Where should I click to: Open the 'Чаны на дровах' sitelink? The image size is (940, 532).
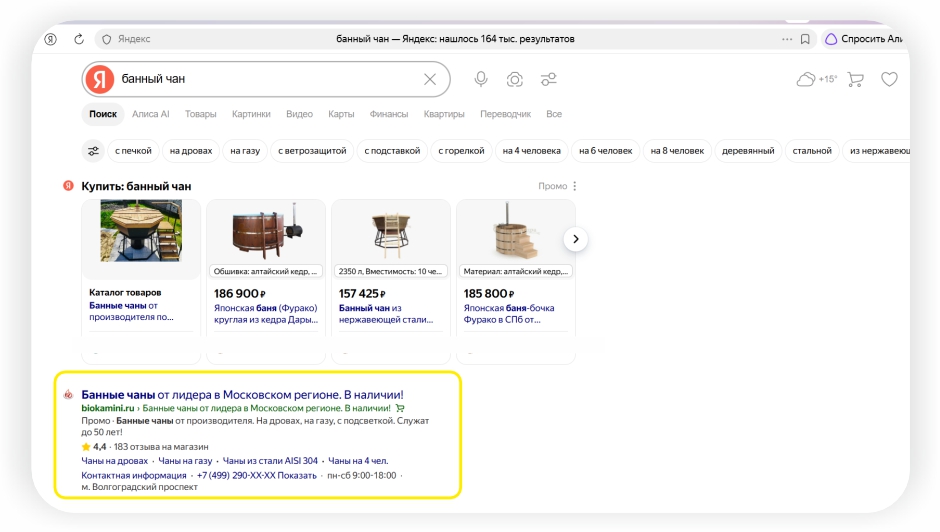[x=115, y=461]
